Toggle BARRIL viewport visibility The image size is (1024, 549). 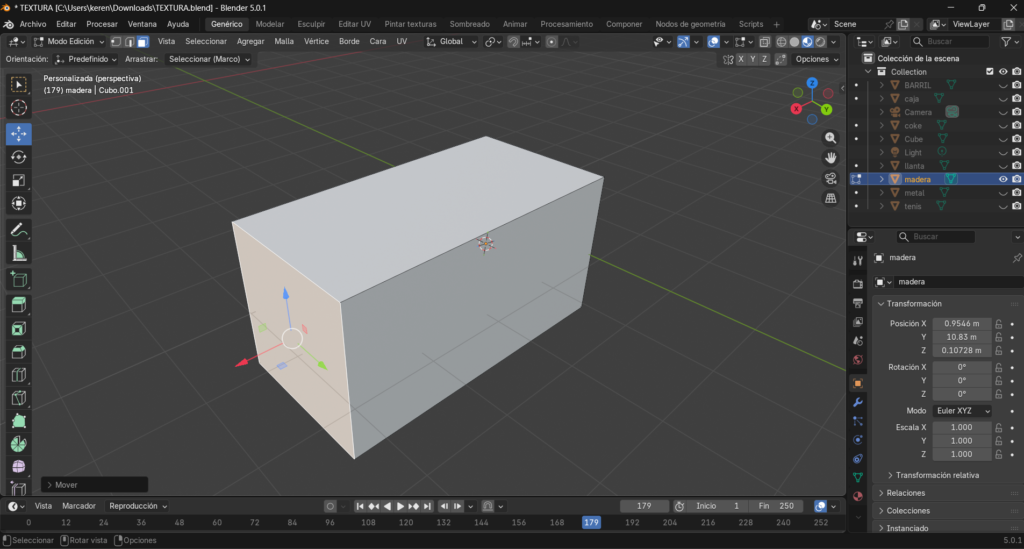point(1003,85)
